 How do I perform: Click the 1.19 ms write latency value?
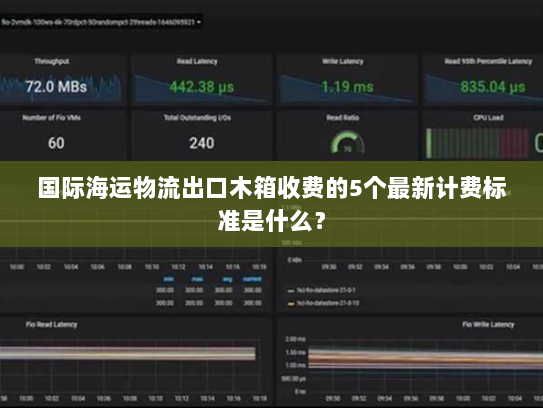pyautogui.click(x=347, y=87)
